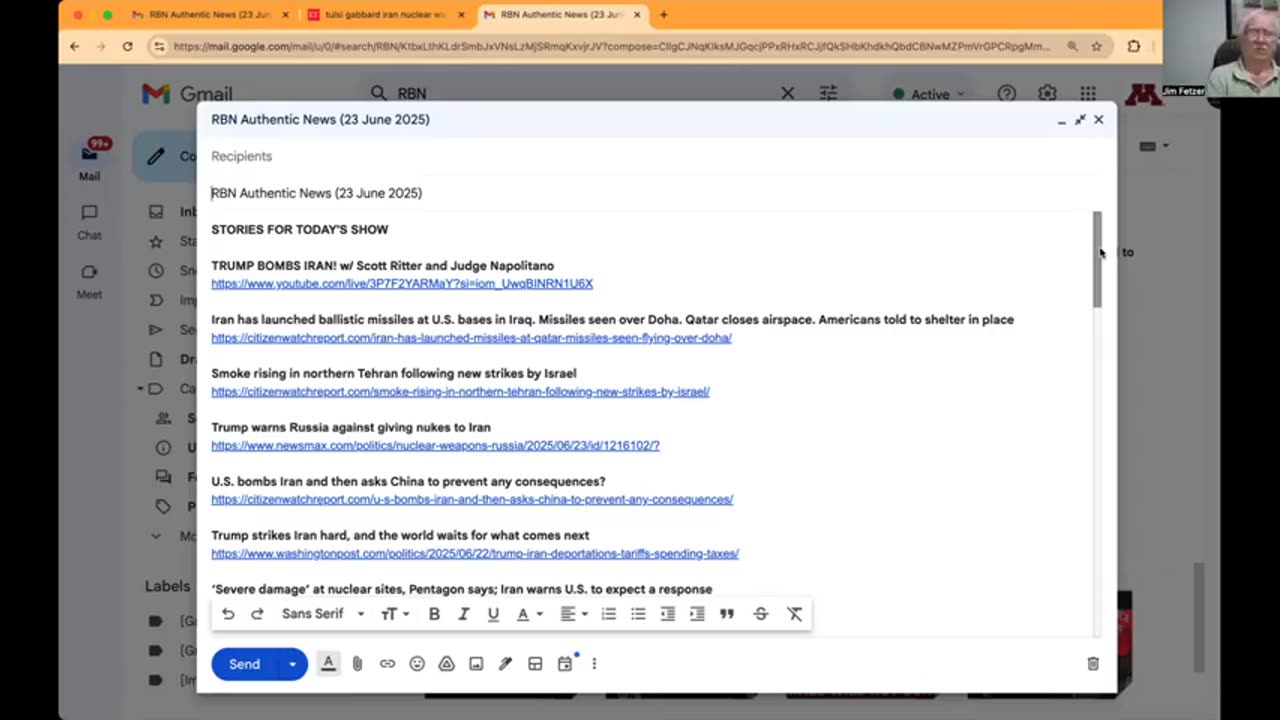1280x720 pixels.
Task: Open the Google apps grid
Action: (1087, 93)
